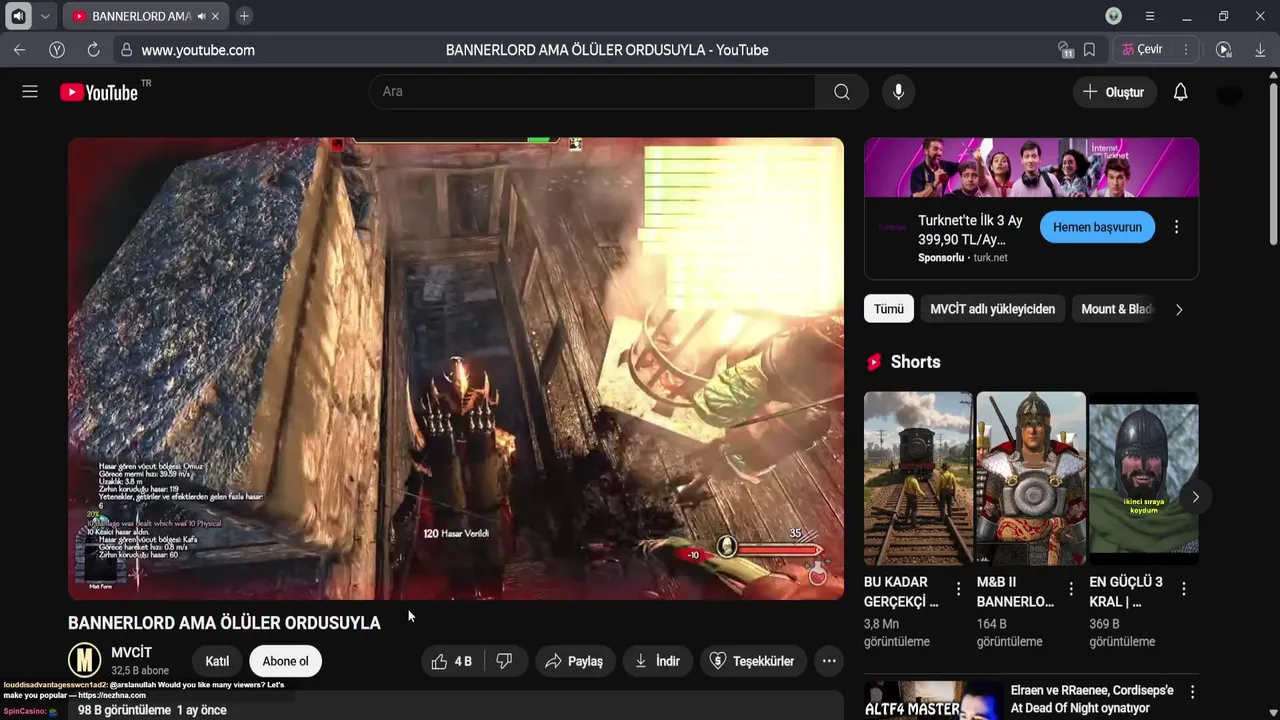
Task: Open the account avatar in YouTube header
Action: tap(1229, 92)
